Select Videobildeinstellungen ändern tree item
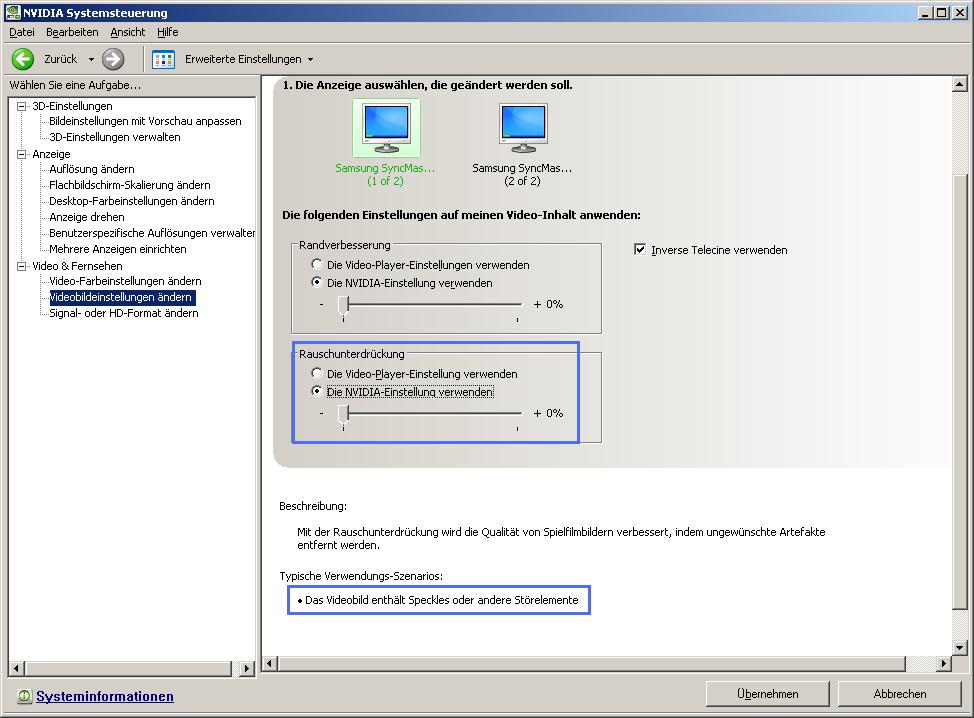Image resolution: width=974 pixels, height=718 pixels. coord(122,298)
